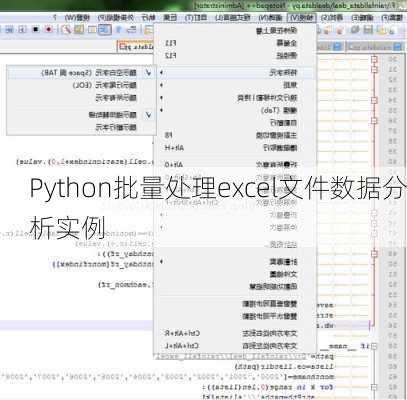Toggle 自动换行 word wrap in the View menu
The height and width of the screenshot is (400, 407).
point(235,123)
